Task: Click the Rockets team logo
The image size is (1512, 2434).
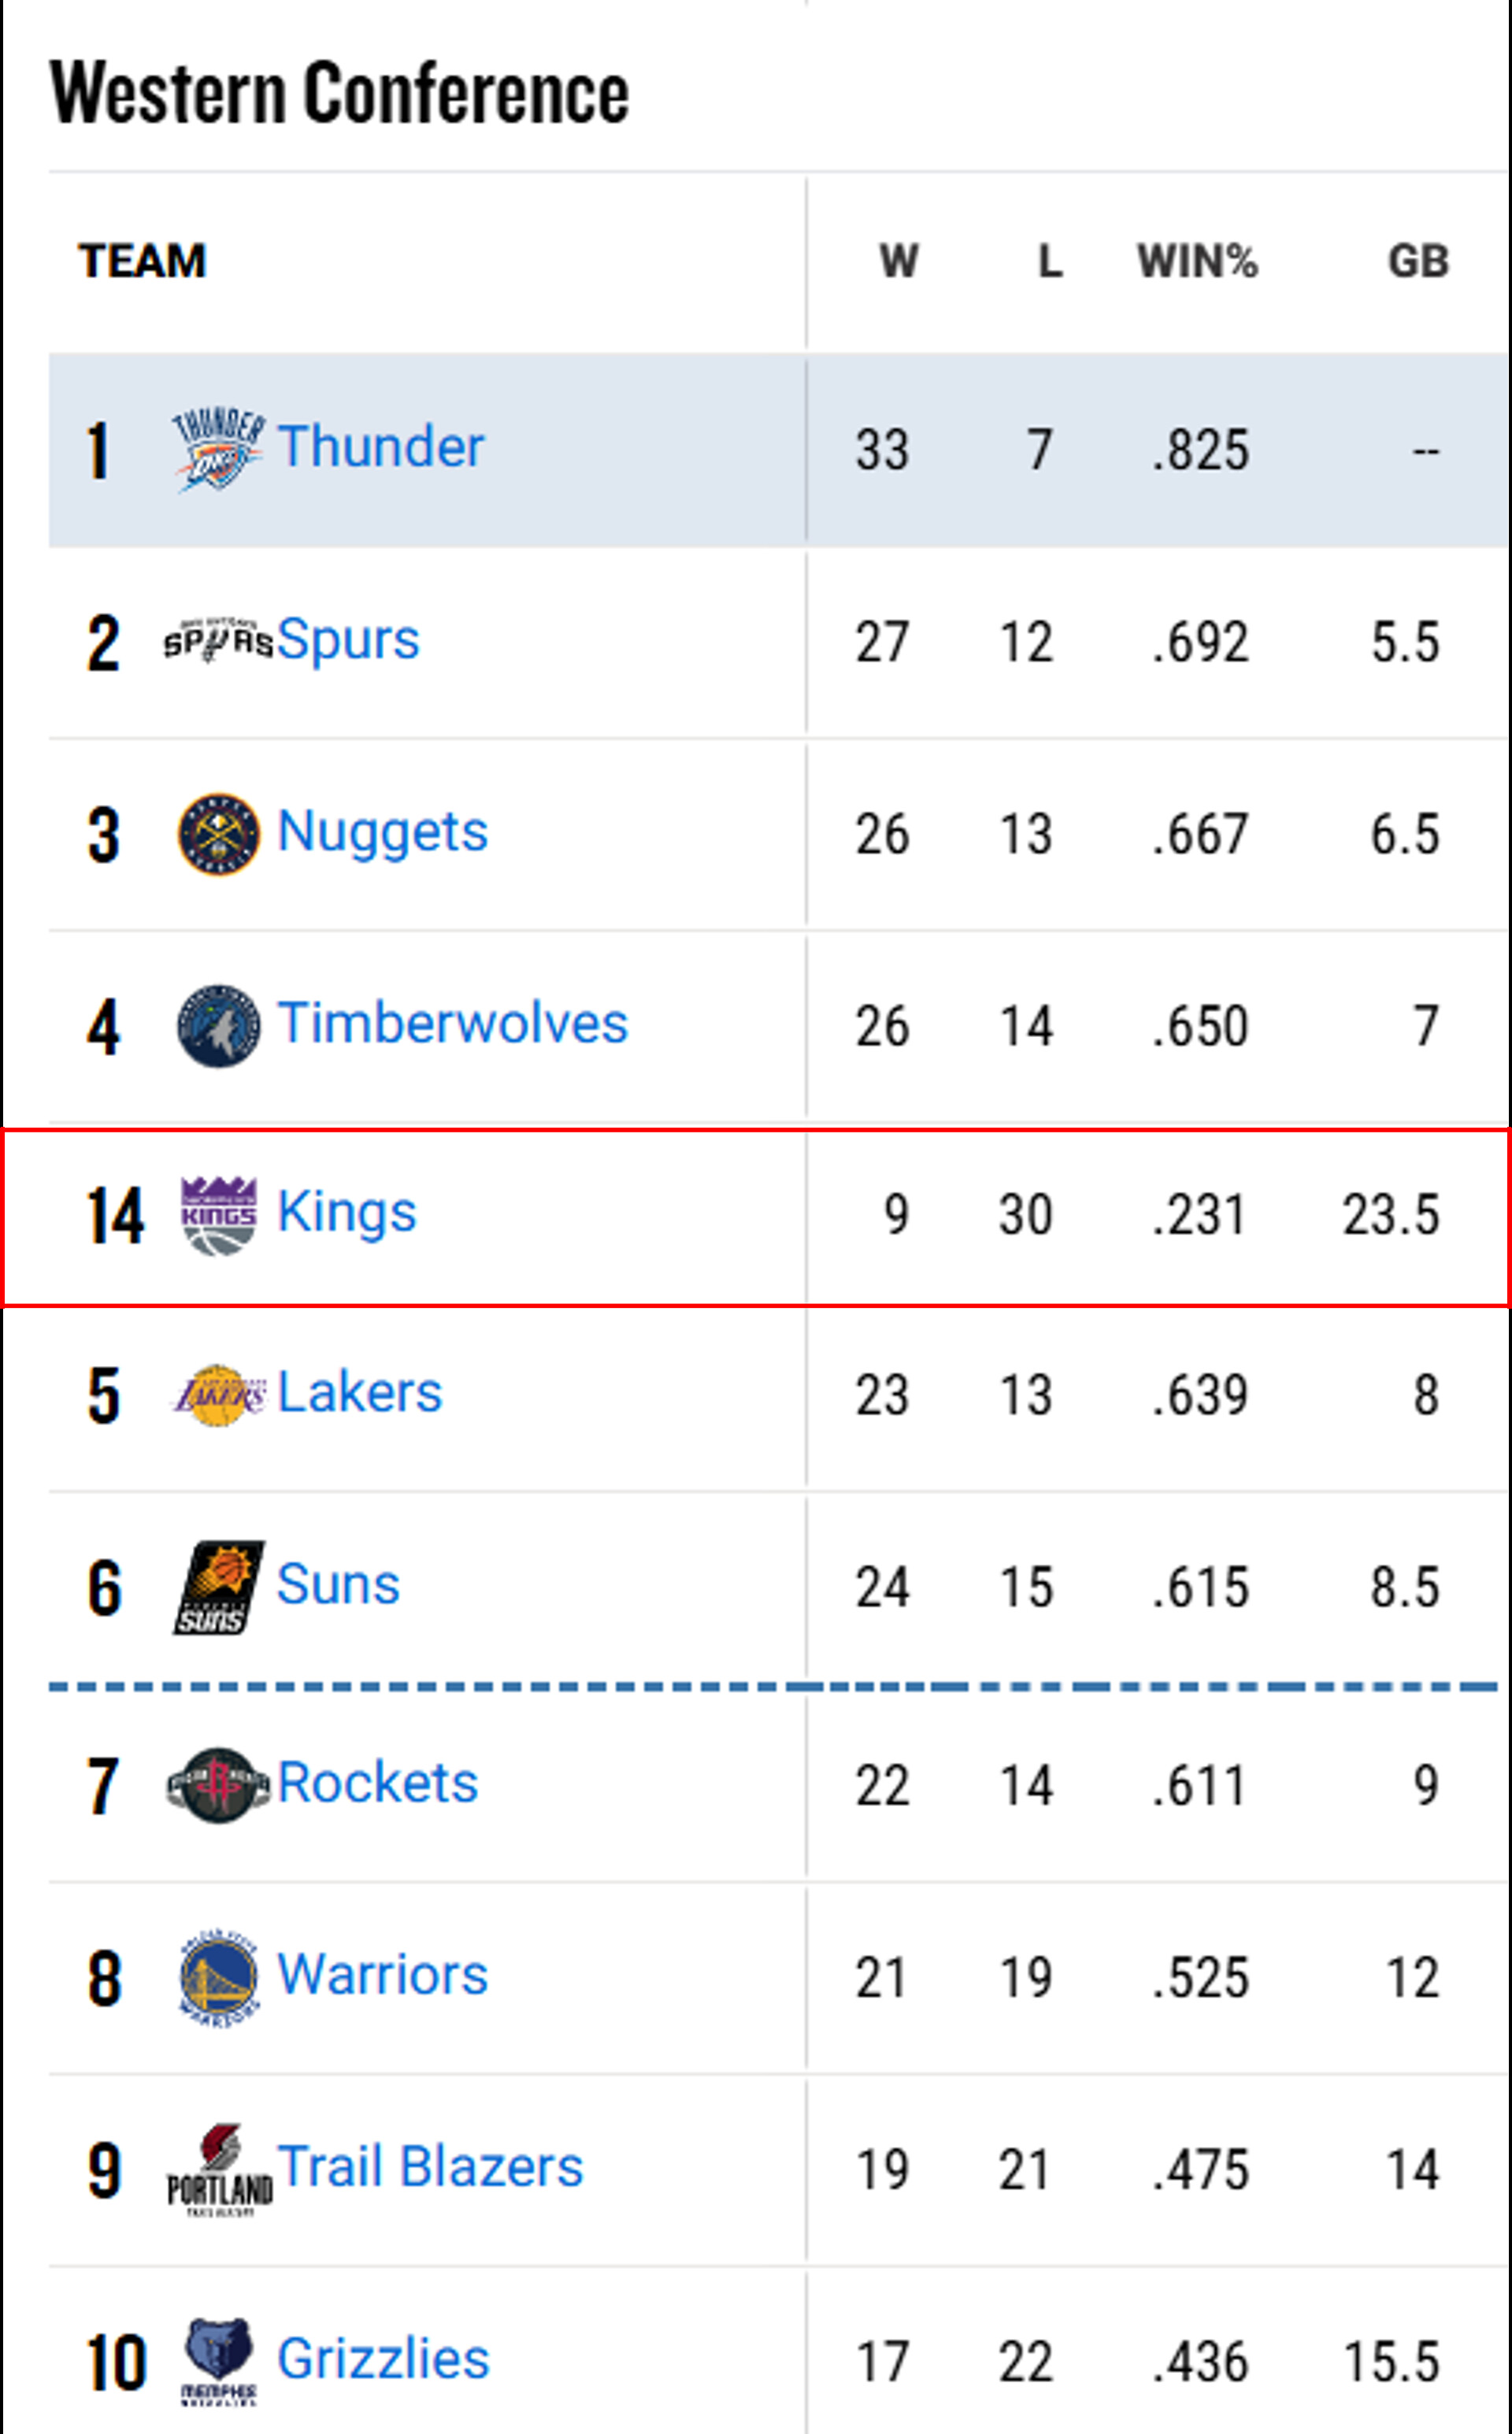Action: (x=218, y=1785)
